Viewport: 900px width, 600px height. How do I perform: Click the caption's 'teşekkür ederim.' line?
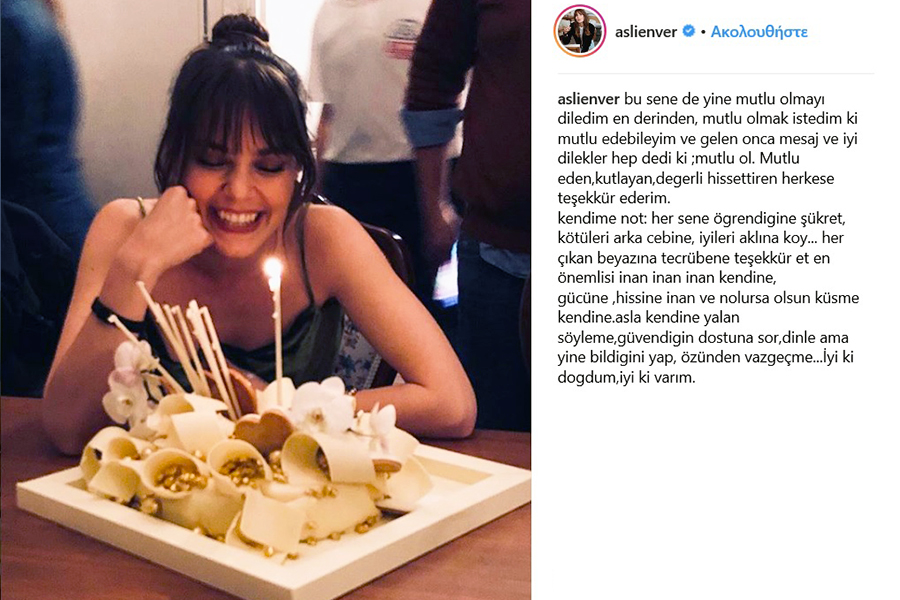[x=614, y=198]
